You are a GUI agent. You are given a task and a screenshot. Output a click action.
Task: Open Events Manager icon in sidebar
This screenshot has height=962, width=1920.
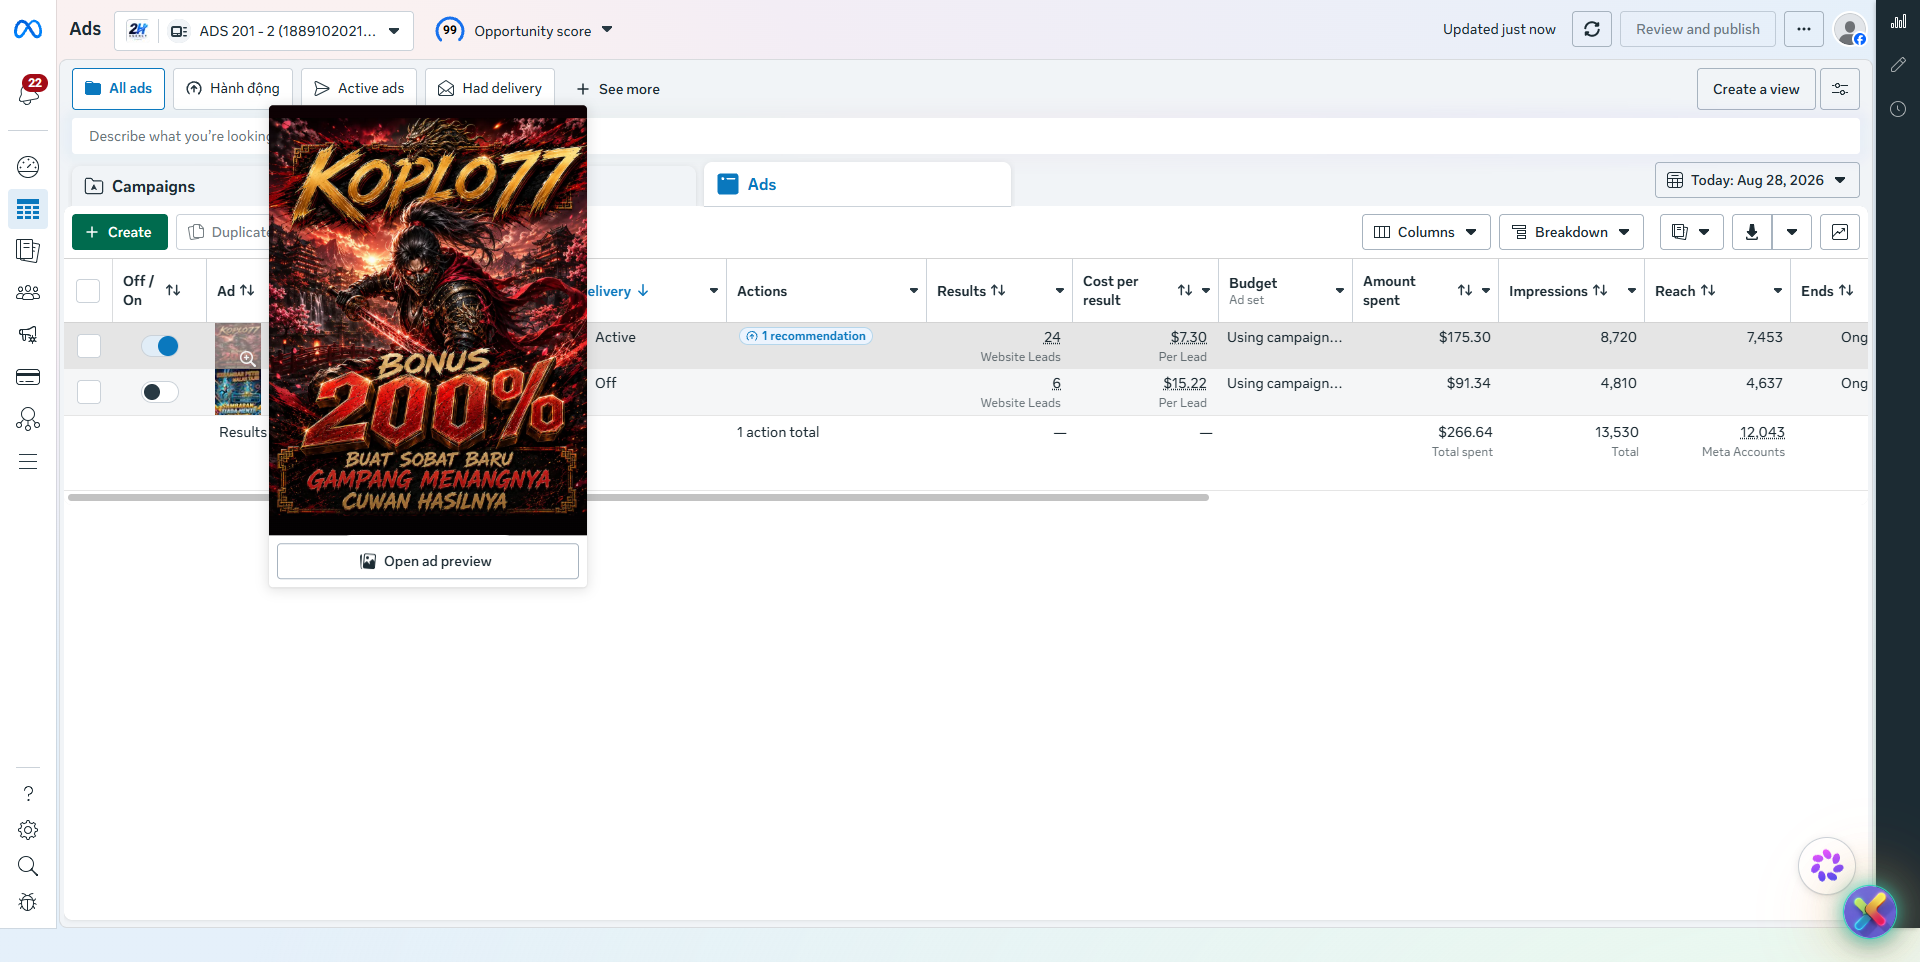[28, 419]
